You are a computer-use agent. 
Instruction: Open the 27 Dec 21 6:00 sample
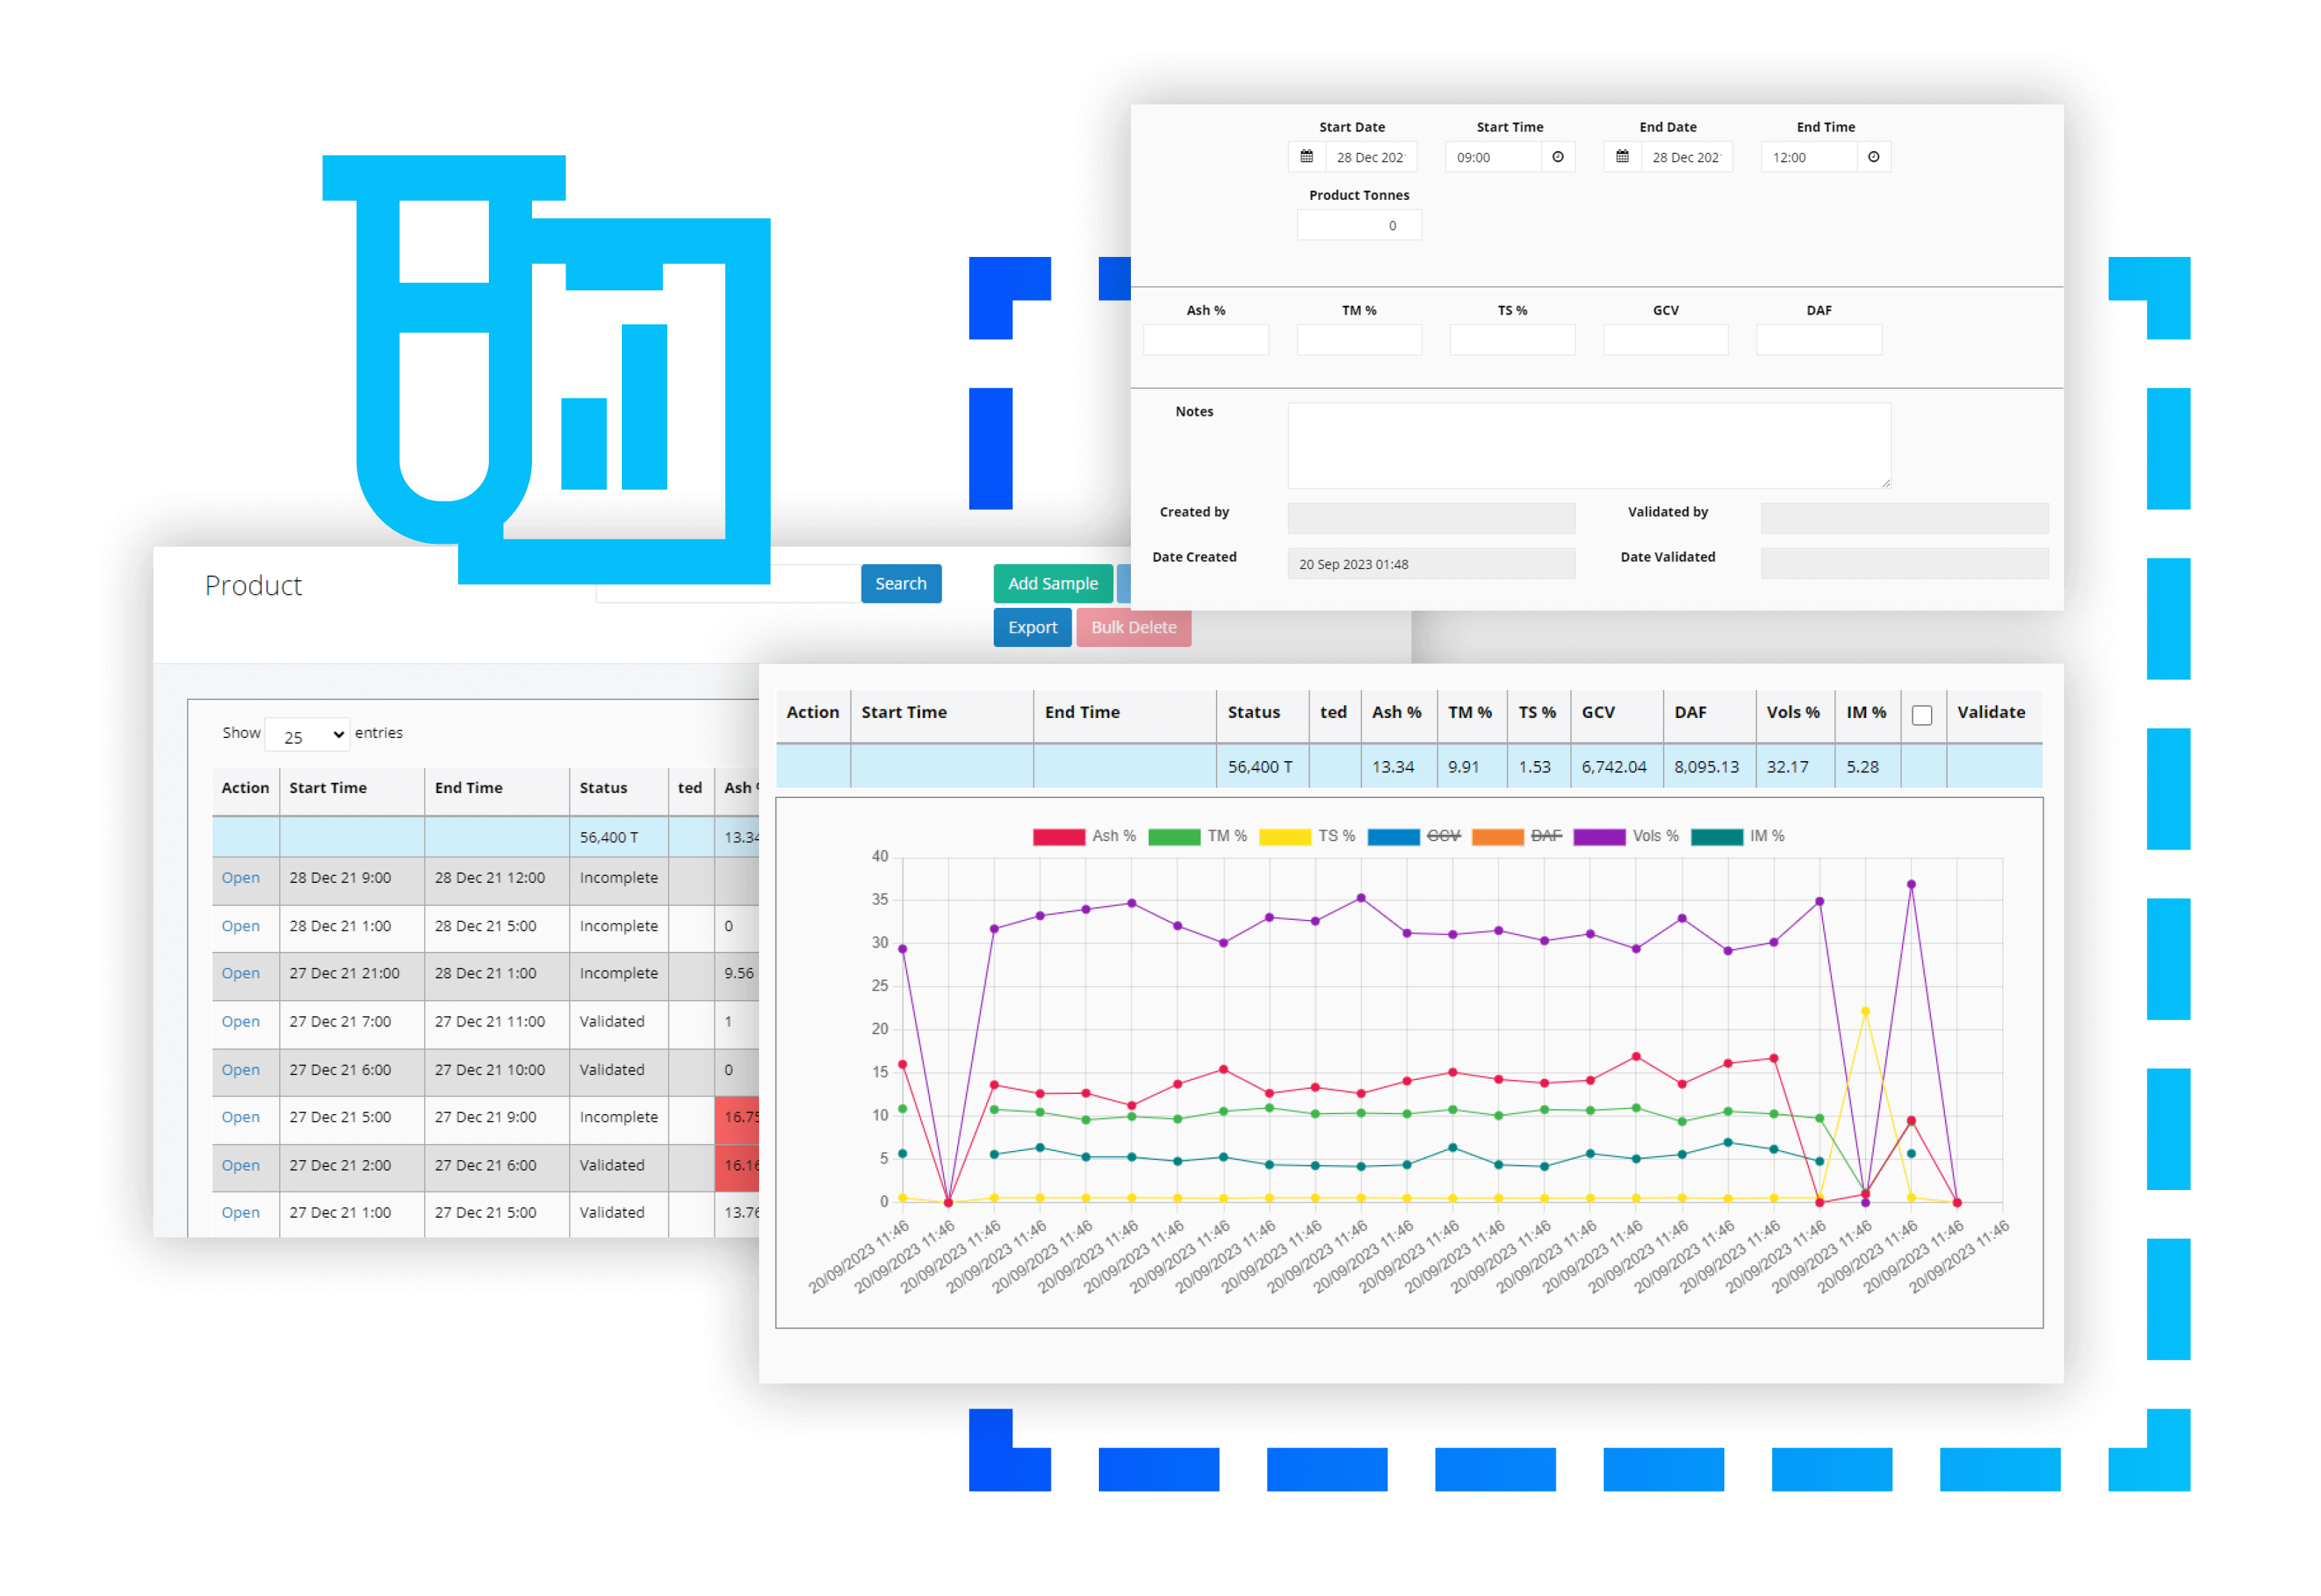240,1070
